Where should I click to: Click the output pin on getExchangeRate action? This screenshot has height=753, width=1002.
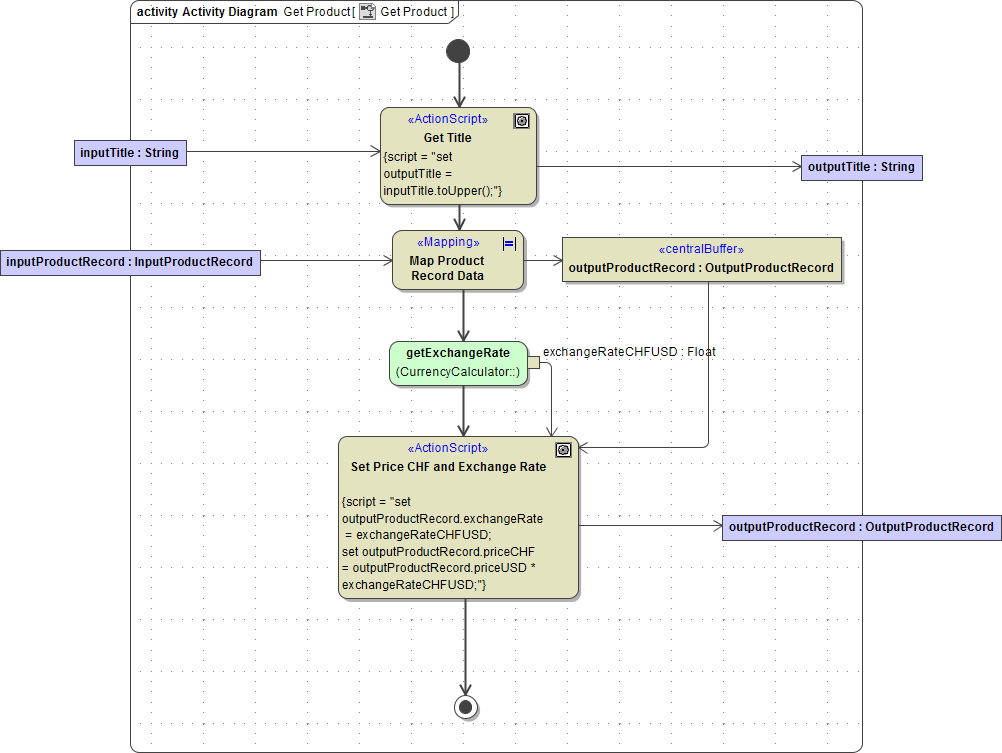pos(534,364)
